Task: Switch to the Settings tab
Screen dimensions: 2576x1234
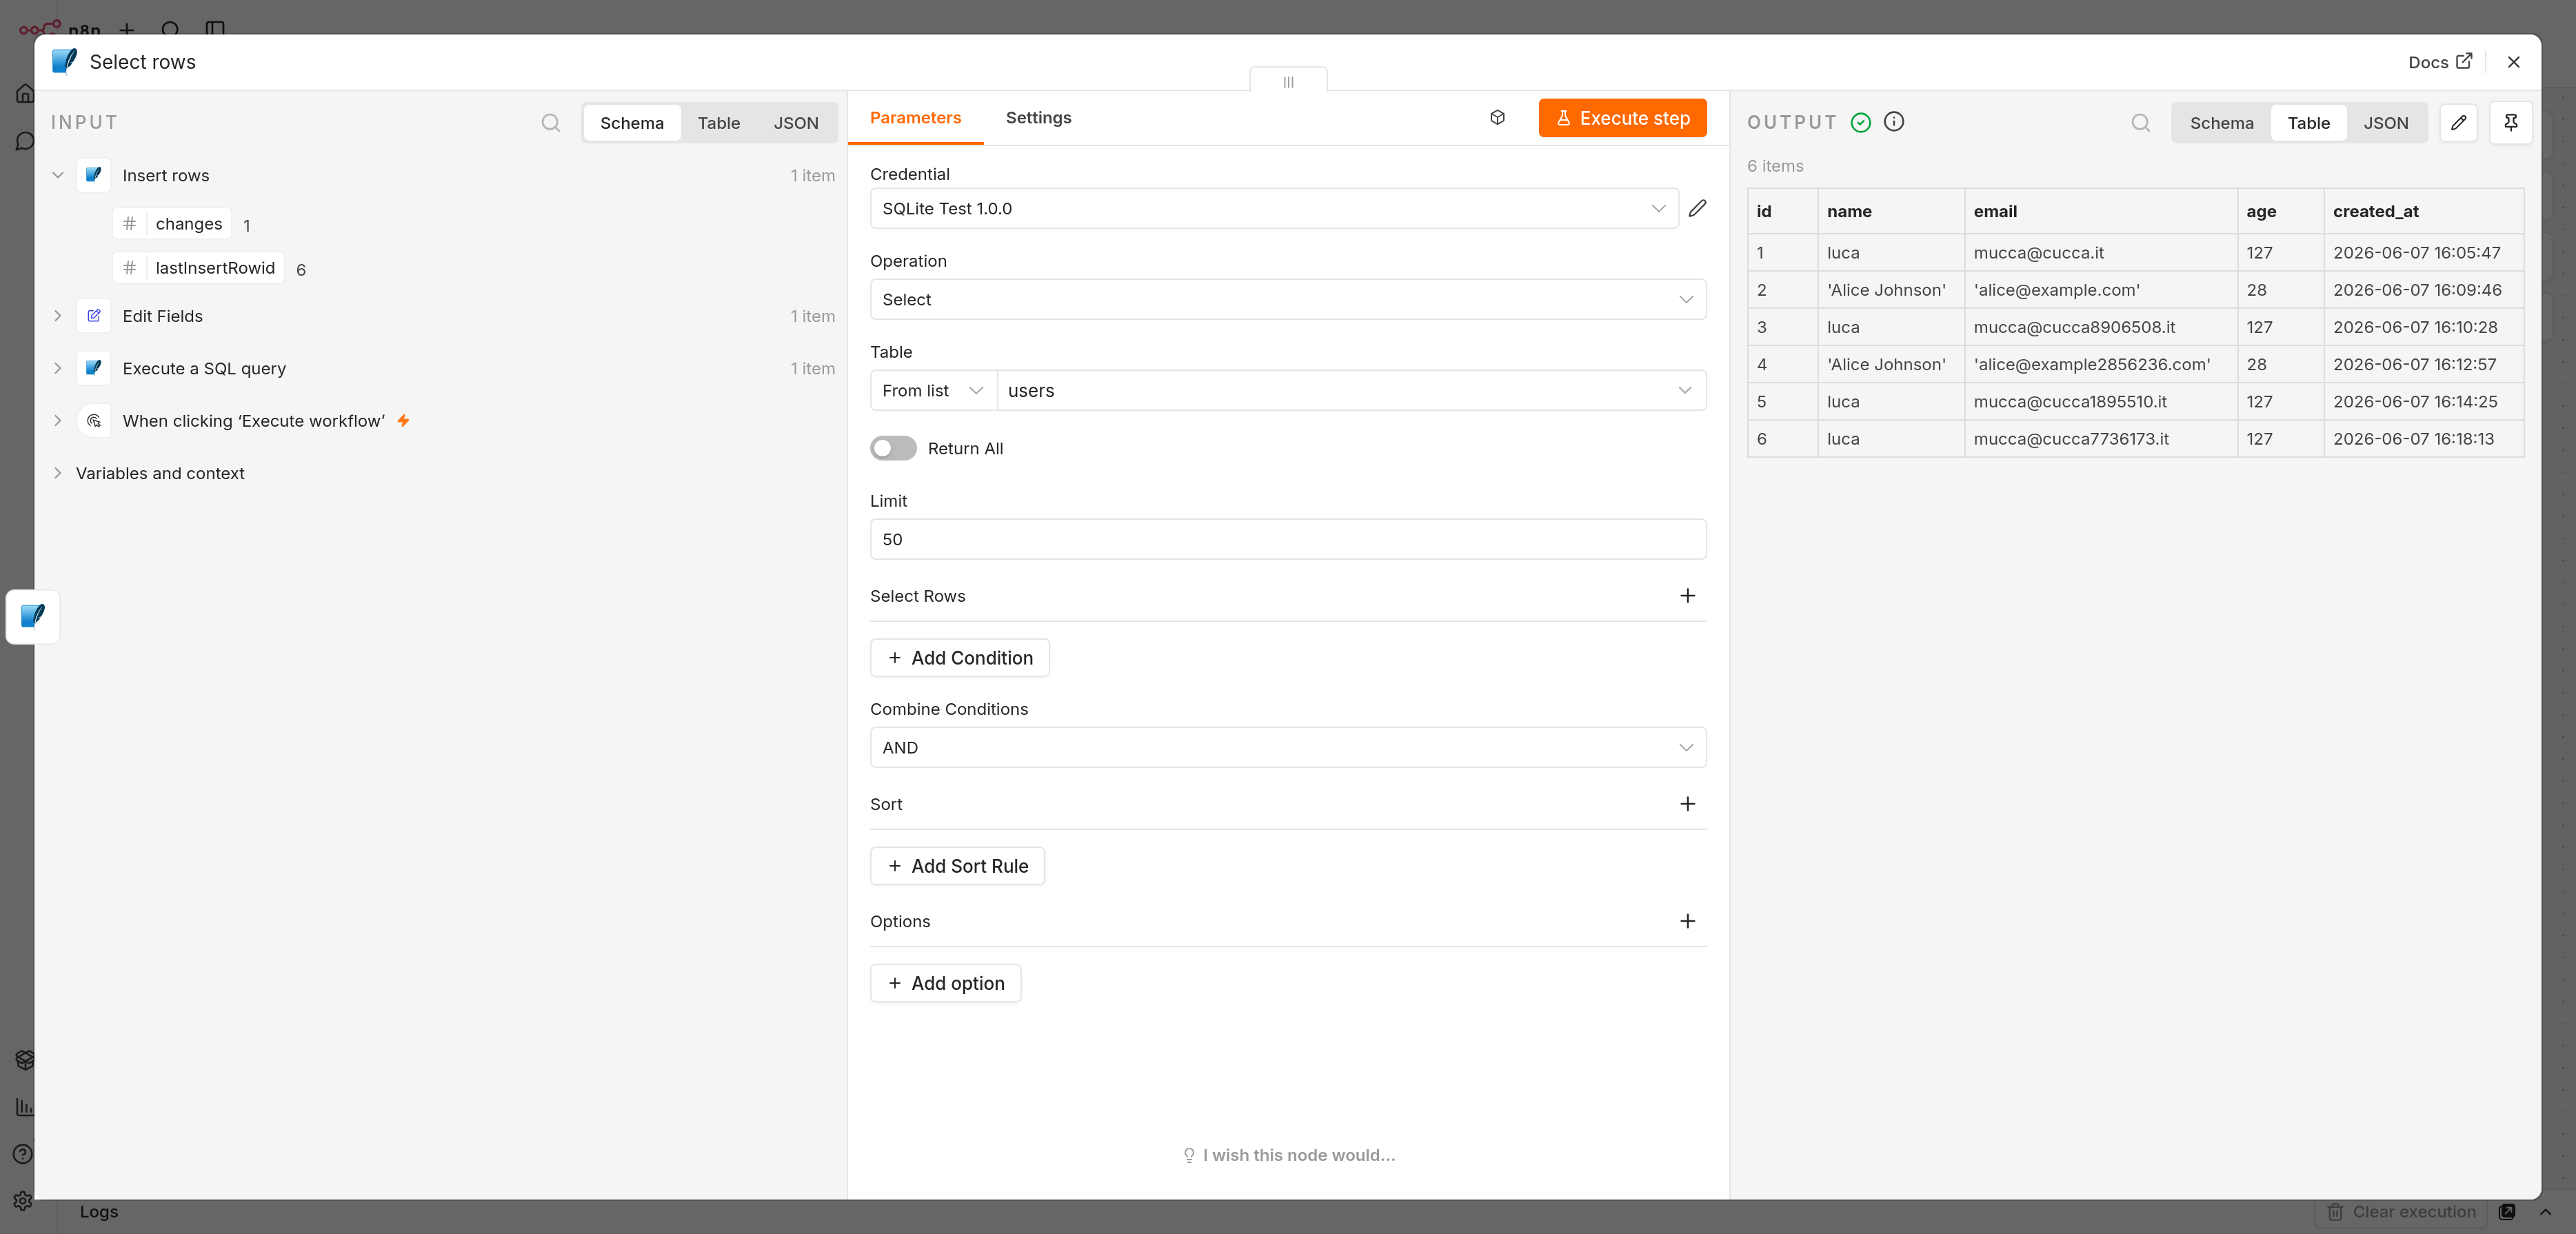Action: coord(1038,118)
